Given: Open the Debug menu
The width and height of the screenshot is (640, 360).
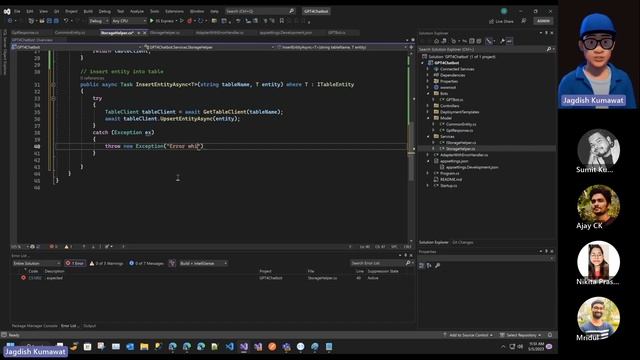Looking at the screenshot, I should point(104,11).
